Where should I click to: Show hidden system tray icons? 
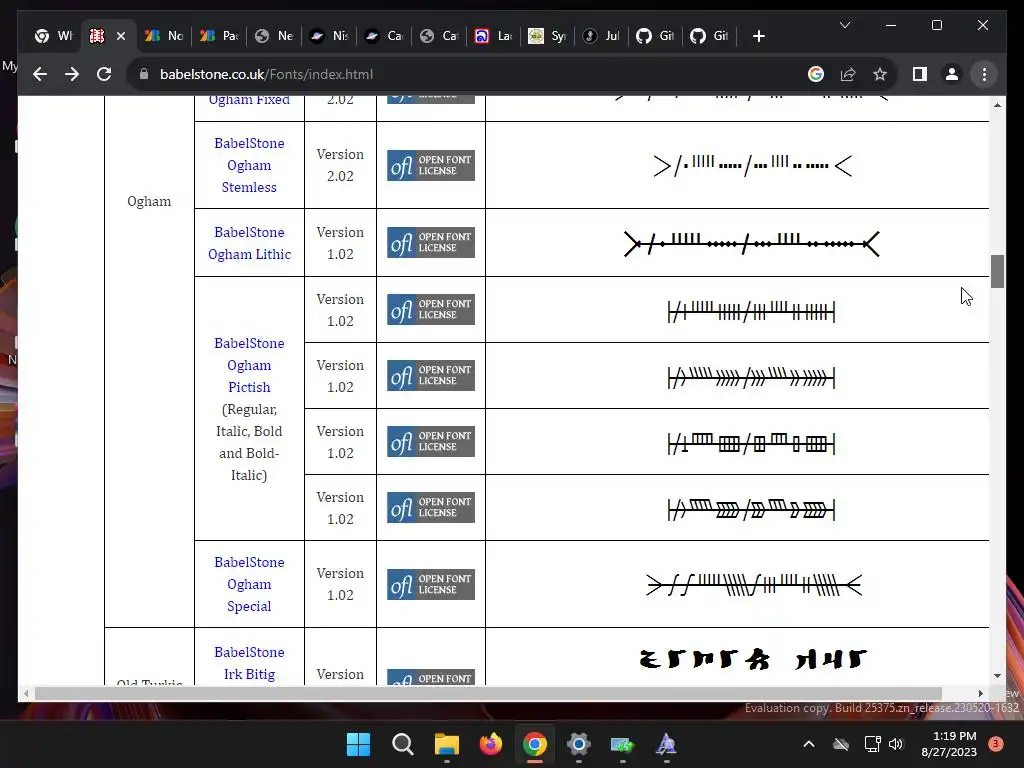click(808, 744)
